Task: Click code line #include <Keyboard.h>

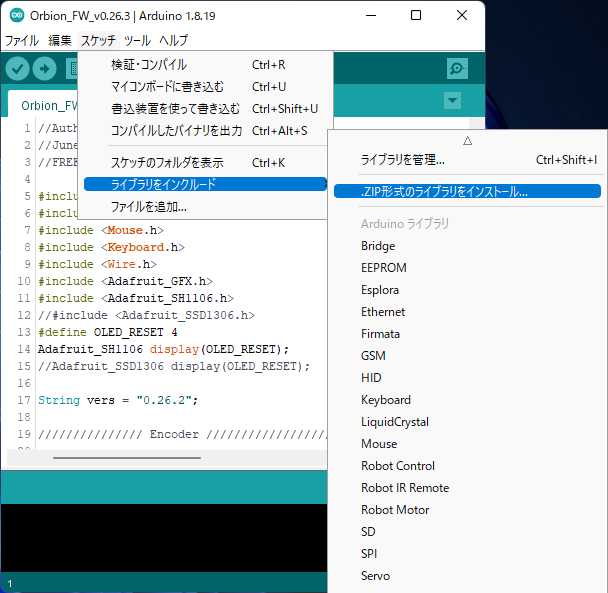Action: [x=111, y=247]
